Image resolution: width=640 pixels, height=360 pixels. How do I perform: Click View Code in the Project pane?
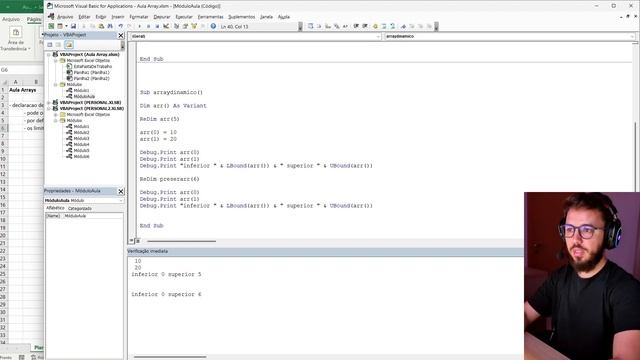50,44
